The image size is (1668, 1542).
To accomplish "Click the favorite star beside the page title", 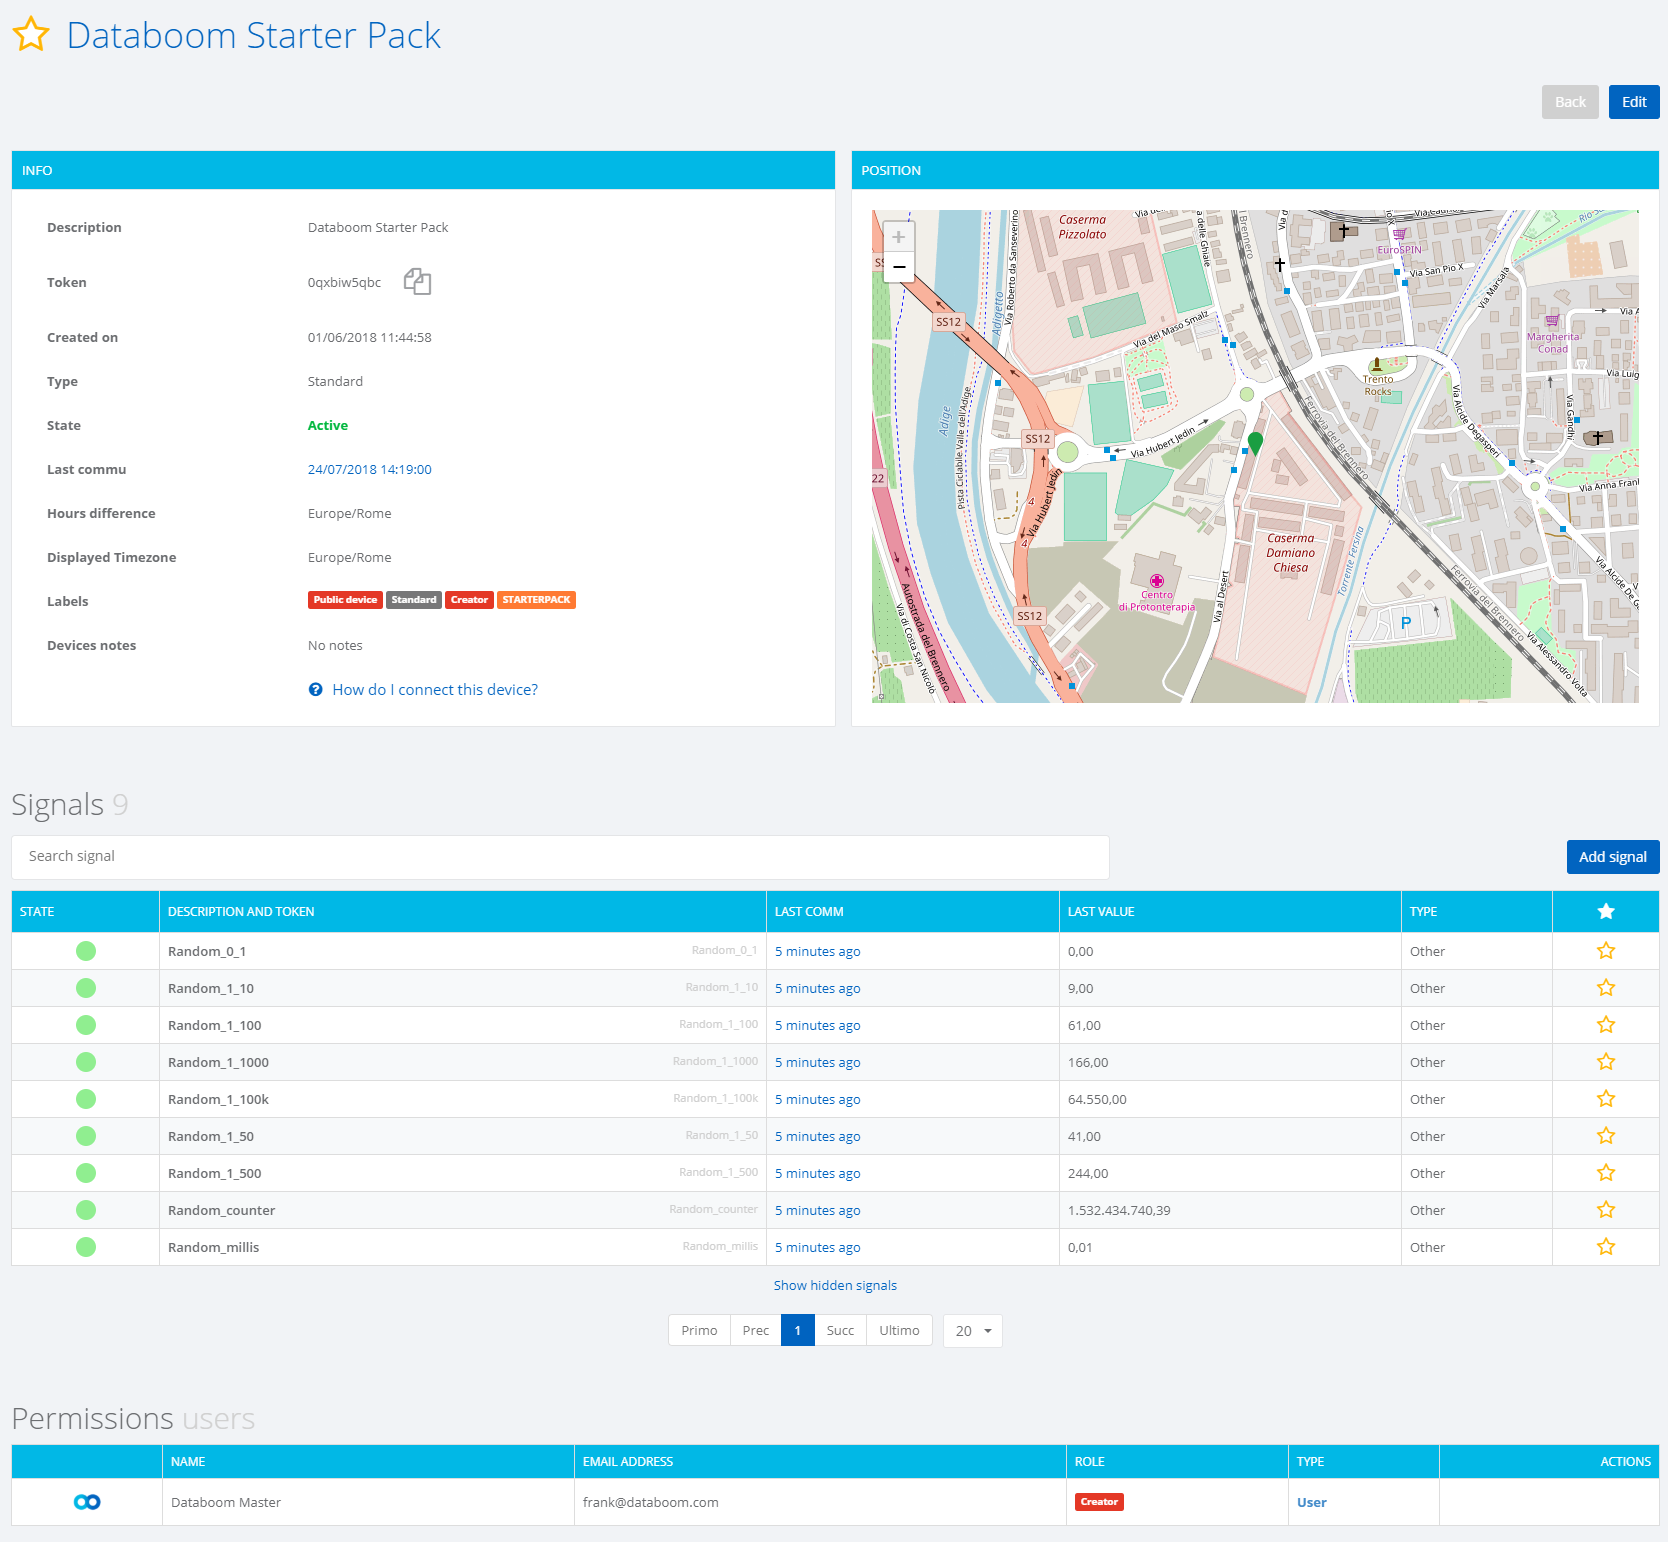I will click(x=31, y=34).
